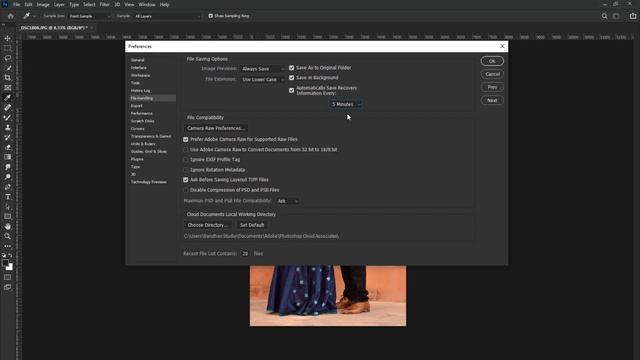
Task: Open Sample Size Point Sample dropdown
Action: pos(89,16)
